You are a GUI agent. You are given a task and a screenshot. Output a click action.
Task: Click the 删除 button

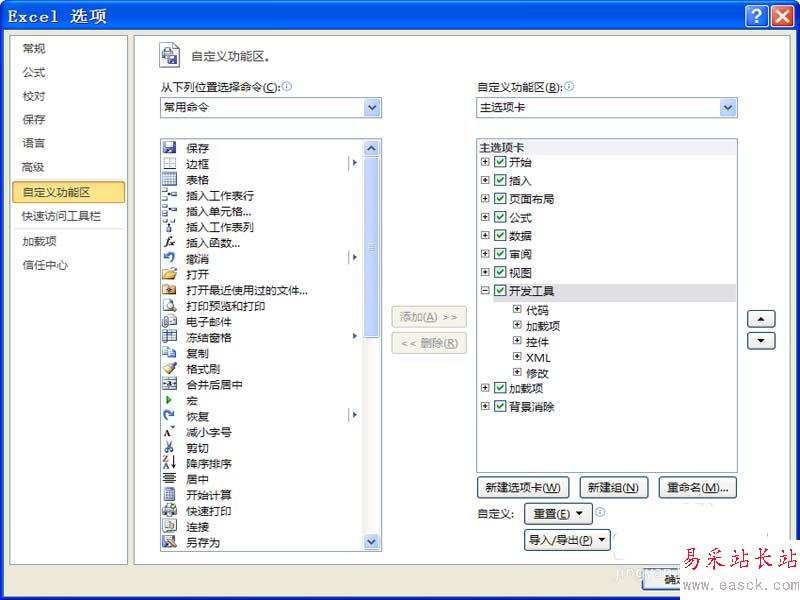pos(429,343)
